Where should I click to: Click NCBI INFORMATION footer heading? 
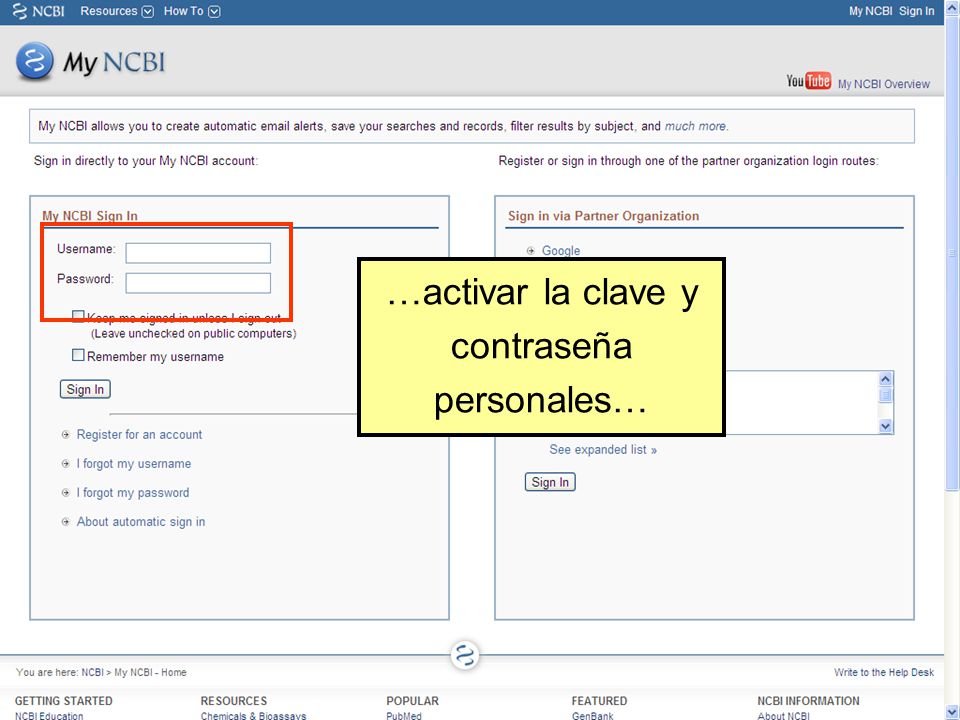[808, 701]
